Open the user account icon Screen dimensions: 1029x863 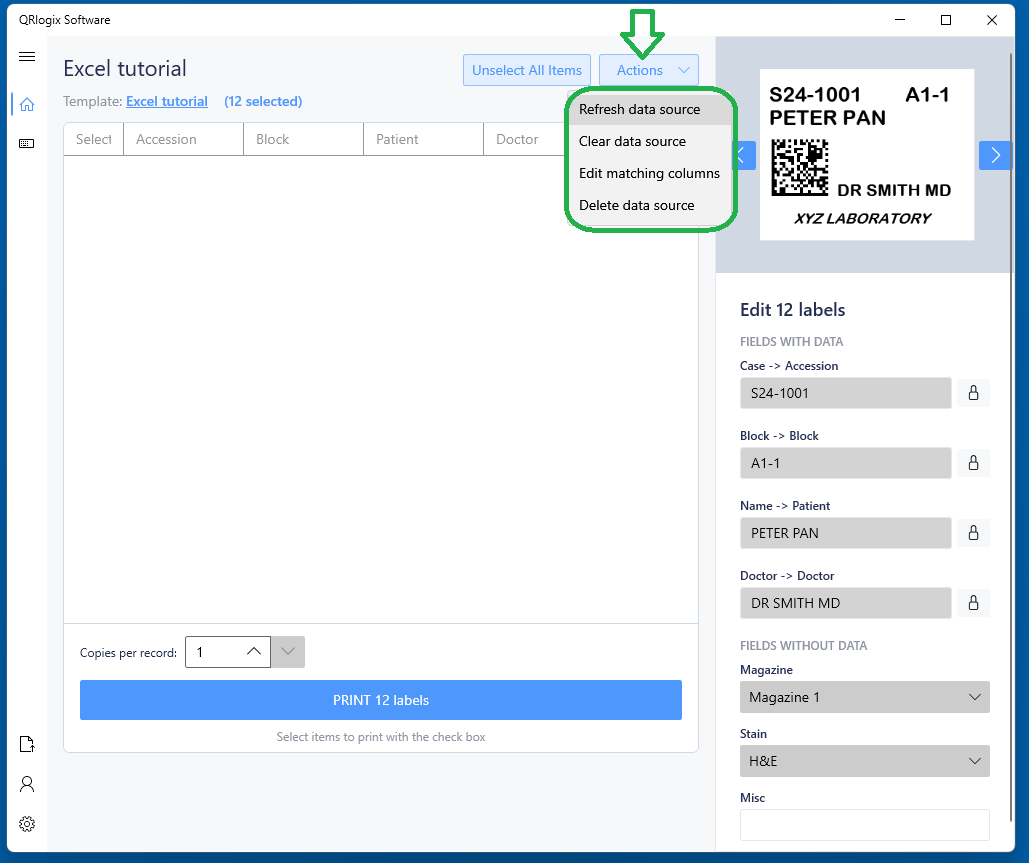pos(27,784)
